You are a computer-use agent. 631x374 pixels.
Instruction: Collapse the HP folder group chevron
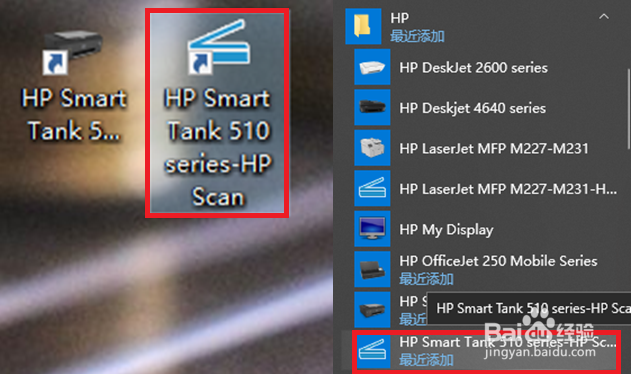pos(604,17)
